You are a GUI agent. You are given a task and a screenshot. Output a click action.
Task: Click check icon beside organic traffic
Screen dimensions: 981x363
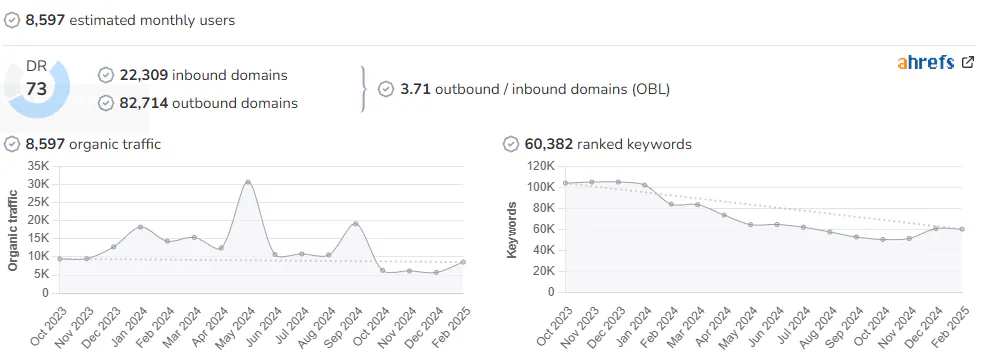click(x=12, y=144)
